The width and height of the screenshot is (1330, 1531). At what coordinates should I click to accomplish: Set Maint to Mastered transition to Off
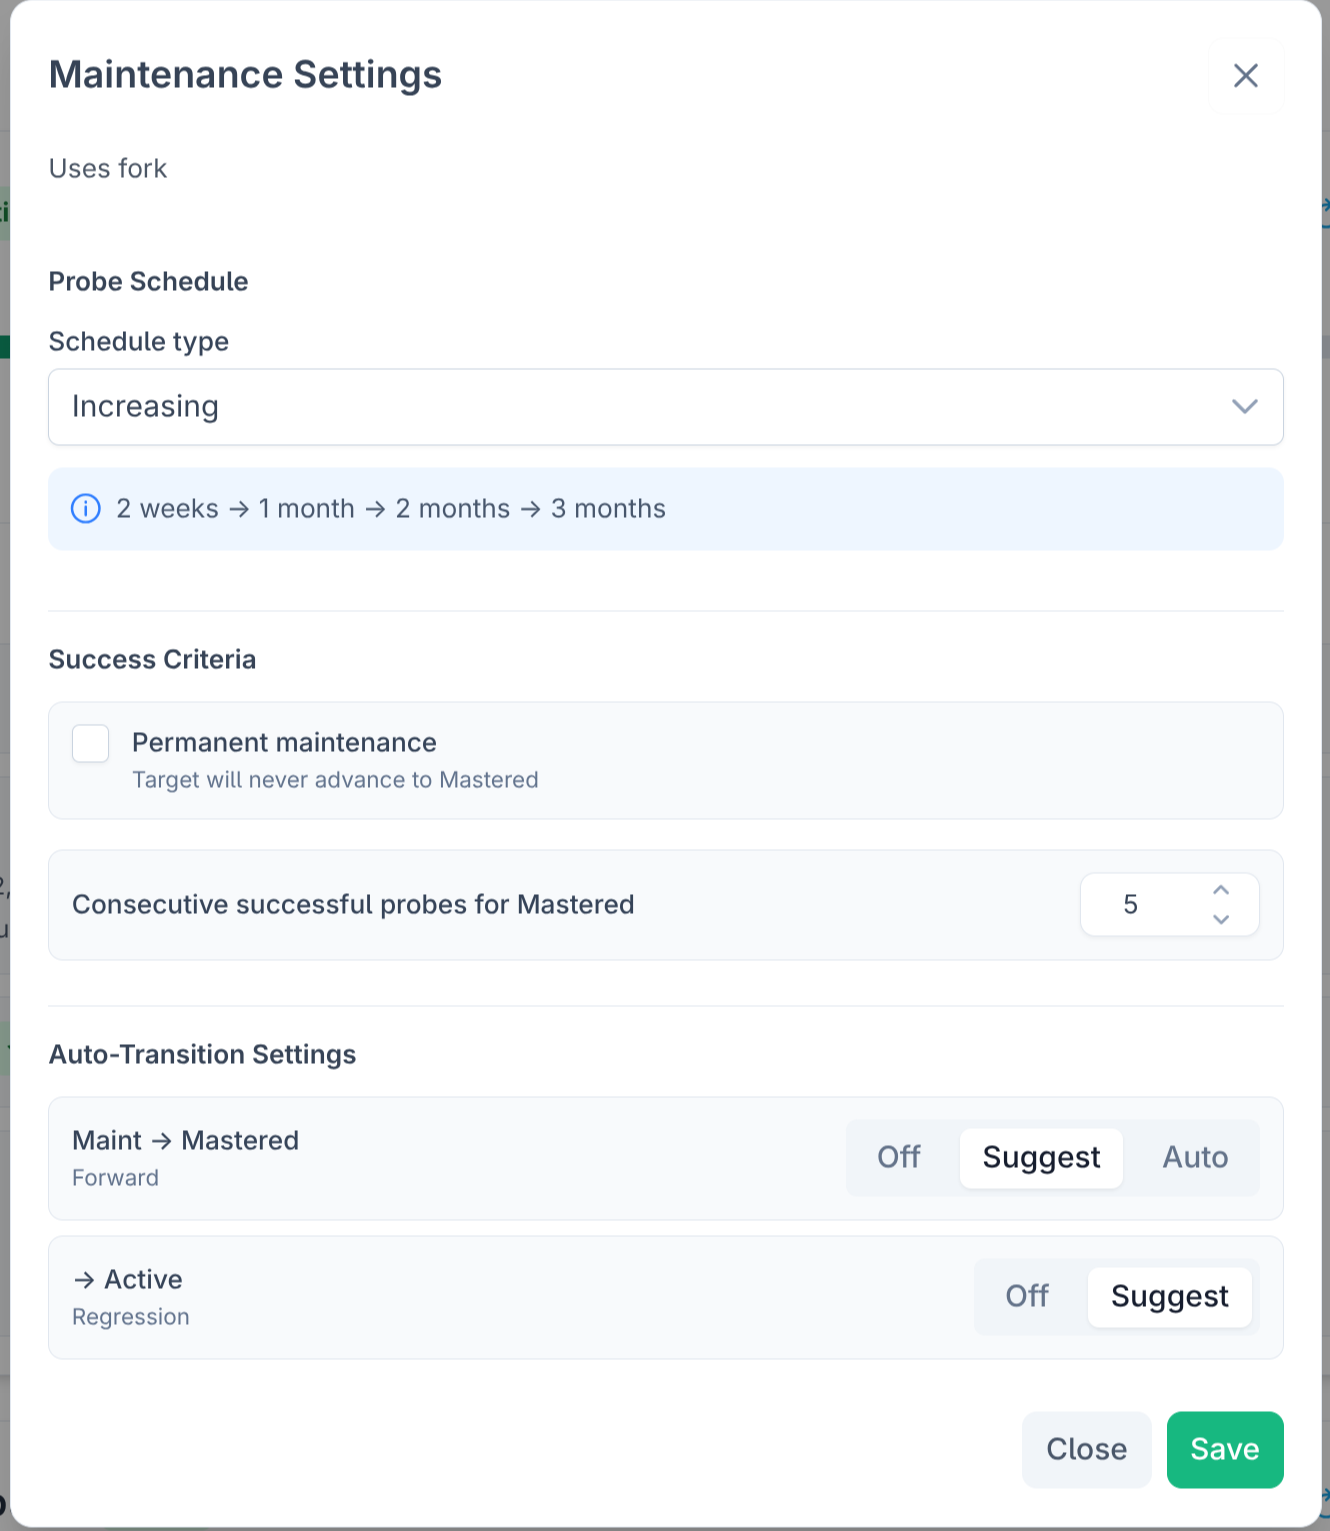coord(898,1158)
